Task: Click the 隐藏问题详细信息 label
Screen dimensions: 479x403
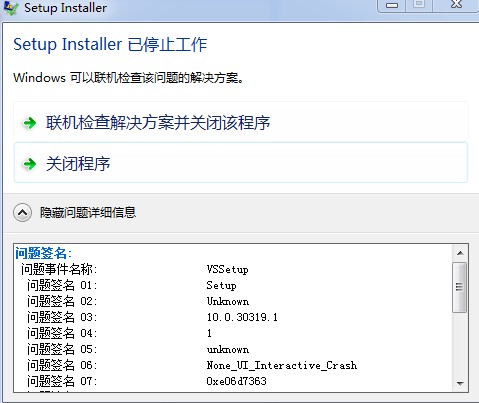Action: tap(88, 213)
